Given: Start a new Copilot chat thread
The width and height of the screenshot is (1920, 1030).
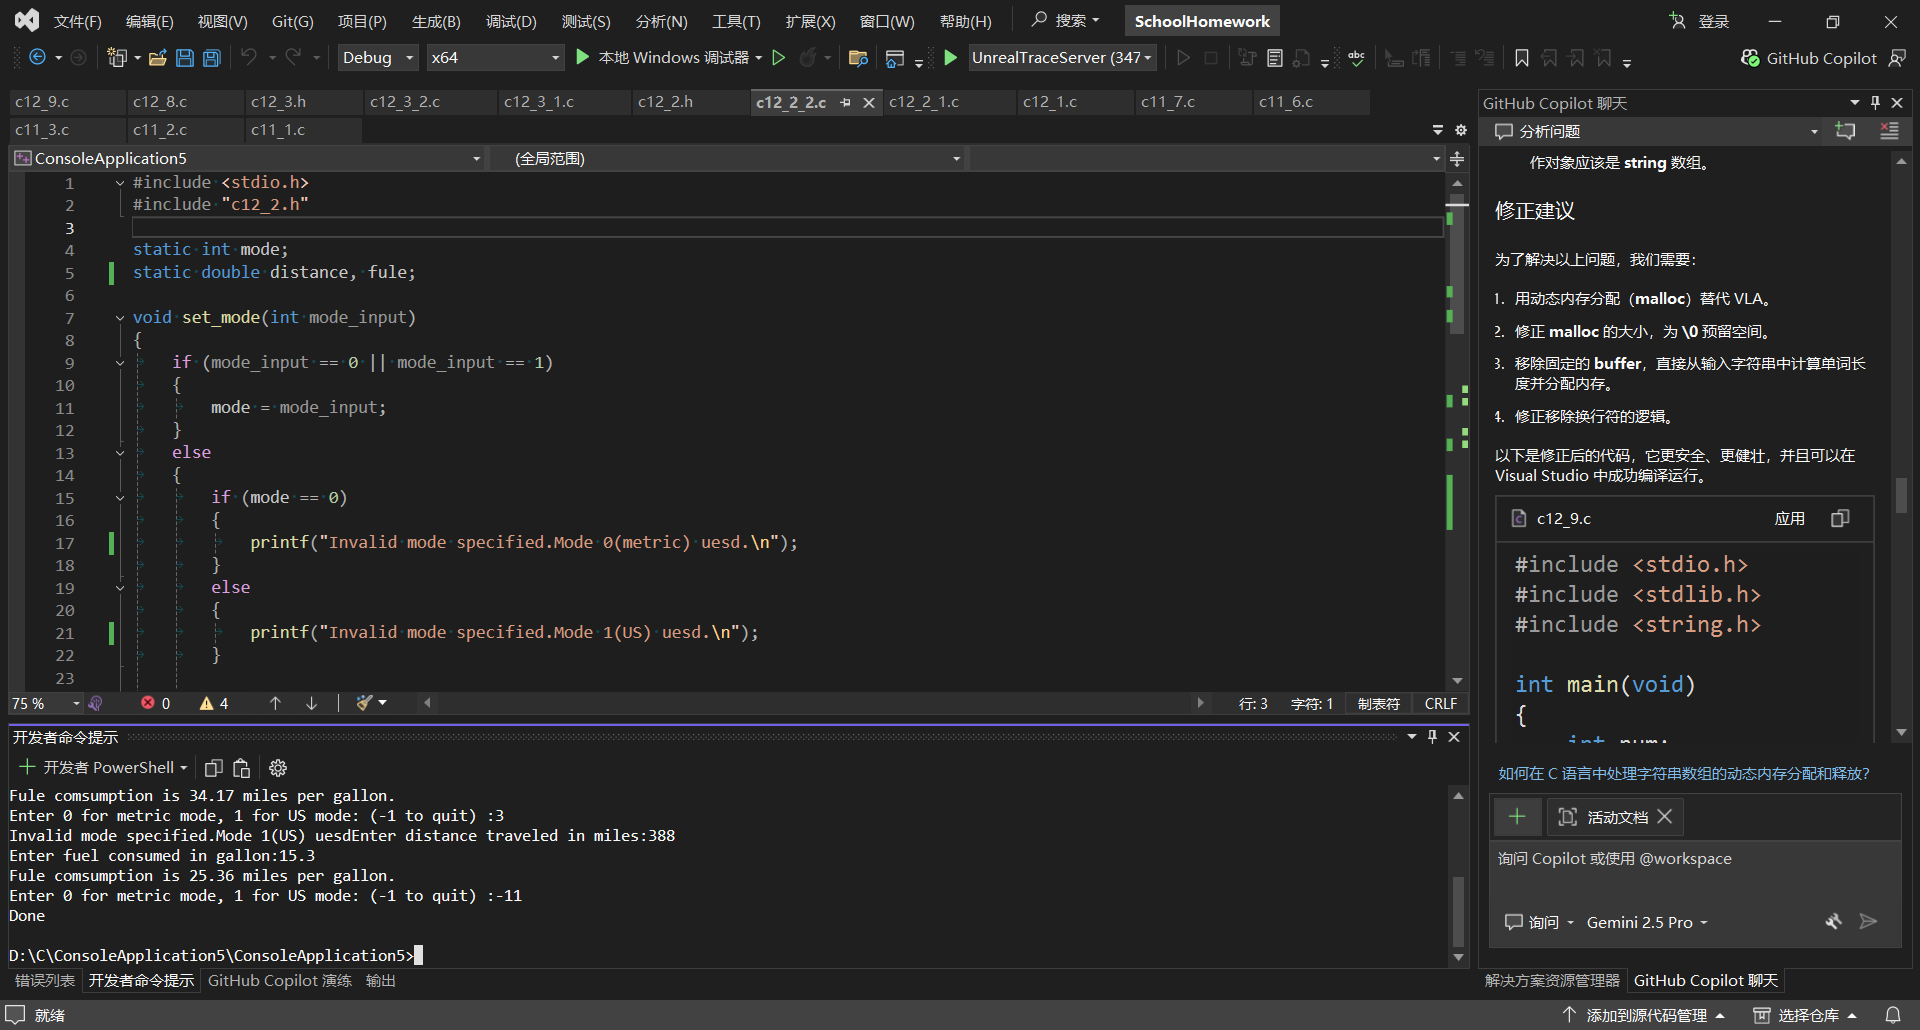Looking at the screenshot, I should (1845, 131).
